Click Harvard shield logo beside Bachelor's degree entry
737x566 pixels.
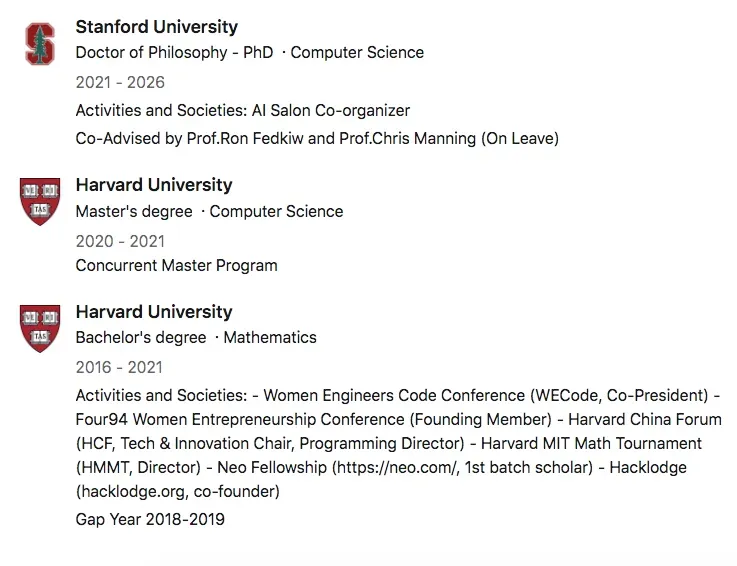tap(40, 329)
